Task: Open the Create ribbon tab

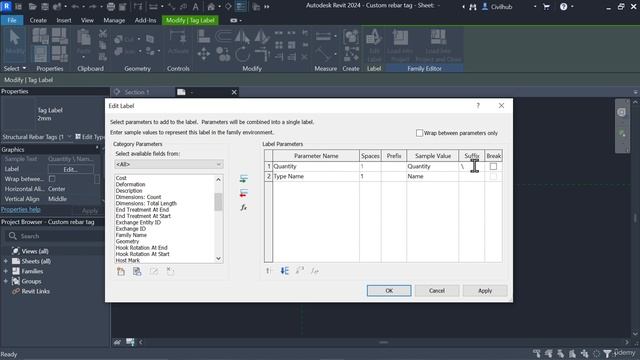Action: click(38, 20)
